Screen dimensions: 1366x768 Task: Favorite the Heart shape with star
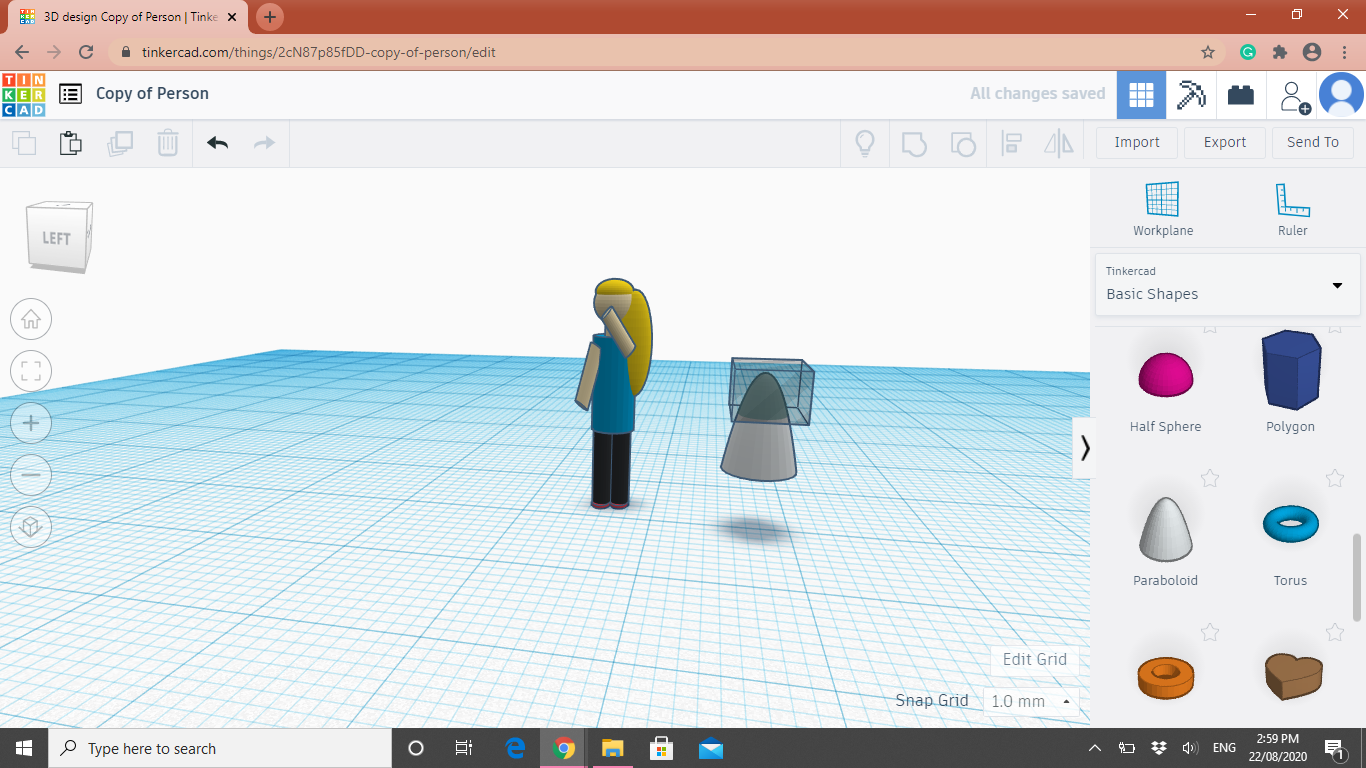click(x=1335, y=632)
